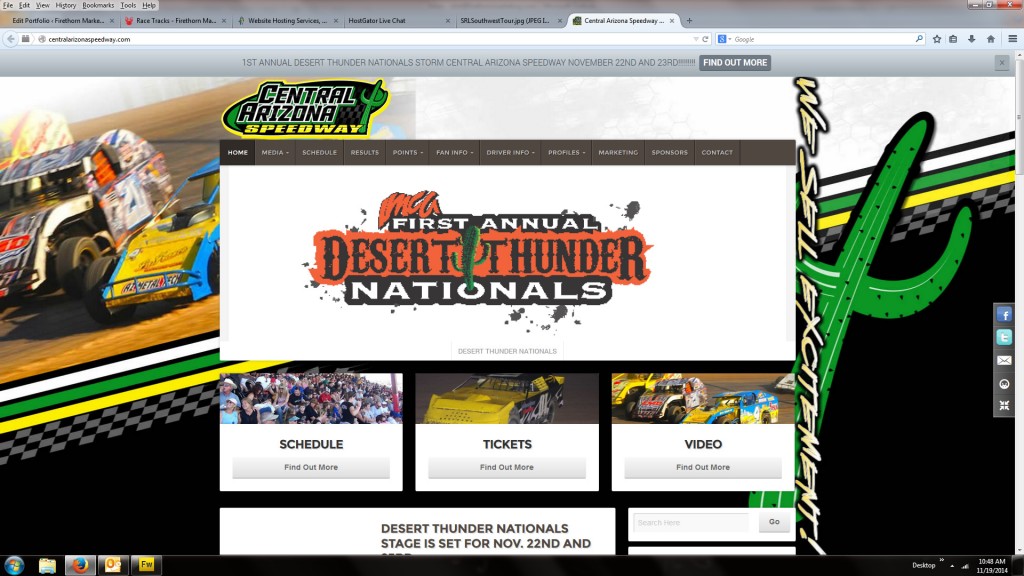
Task: Click the Search Here input field
Action: 691,522
